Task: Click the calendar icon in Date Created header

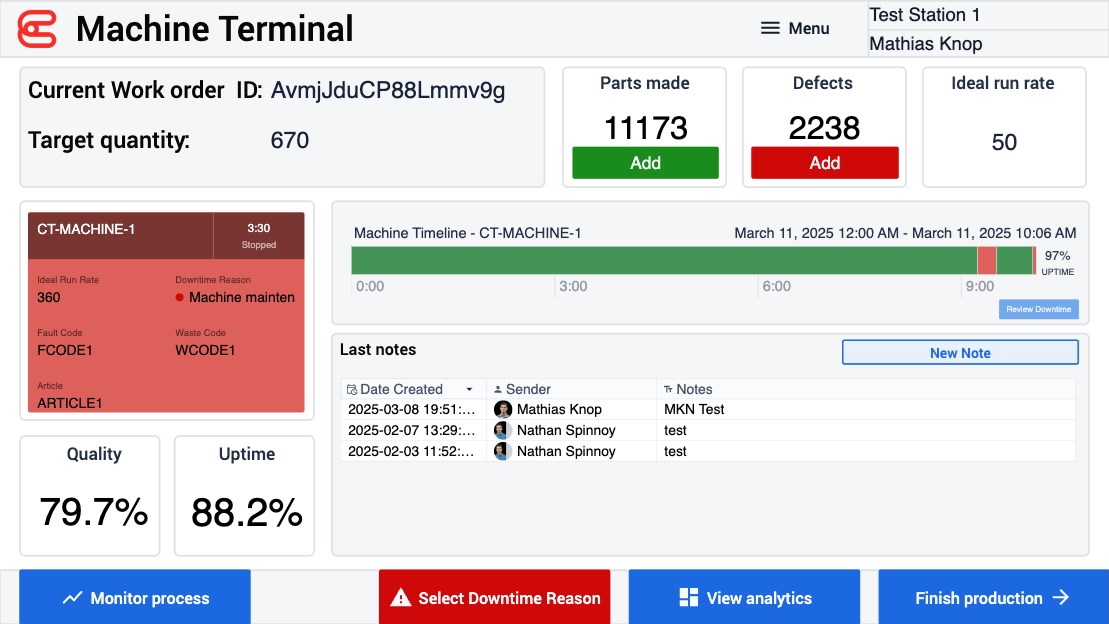Action: 351,389
